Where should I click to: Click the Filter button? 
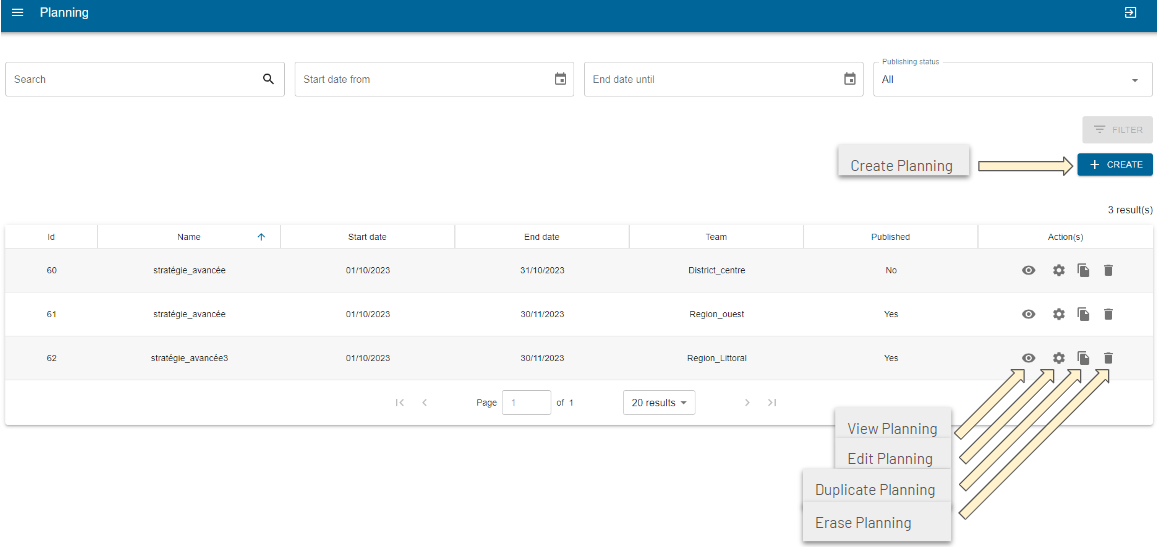(x=1117, y=129)
